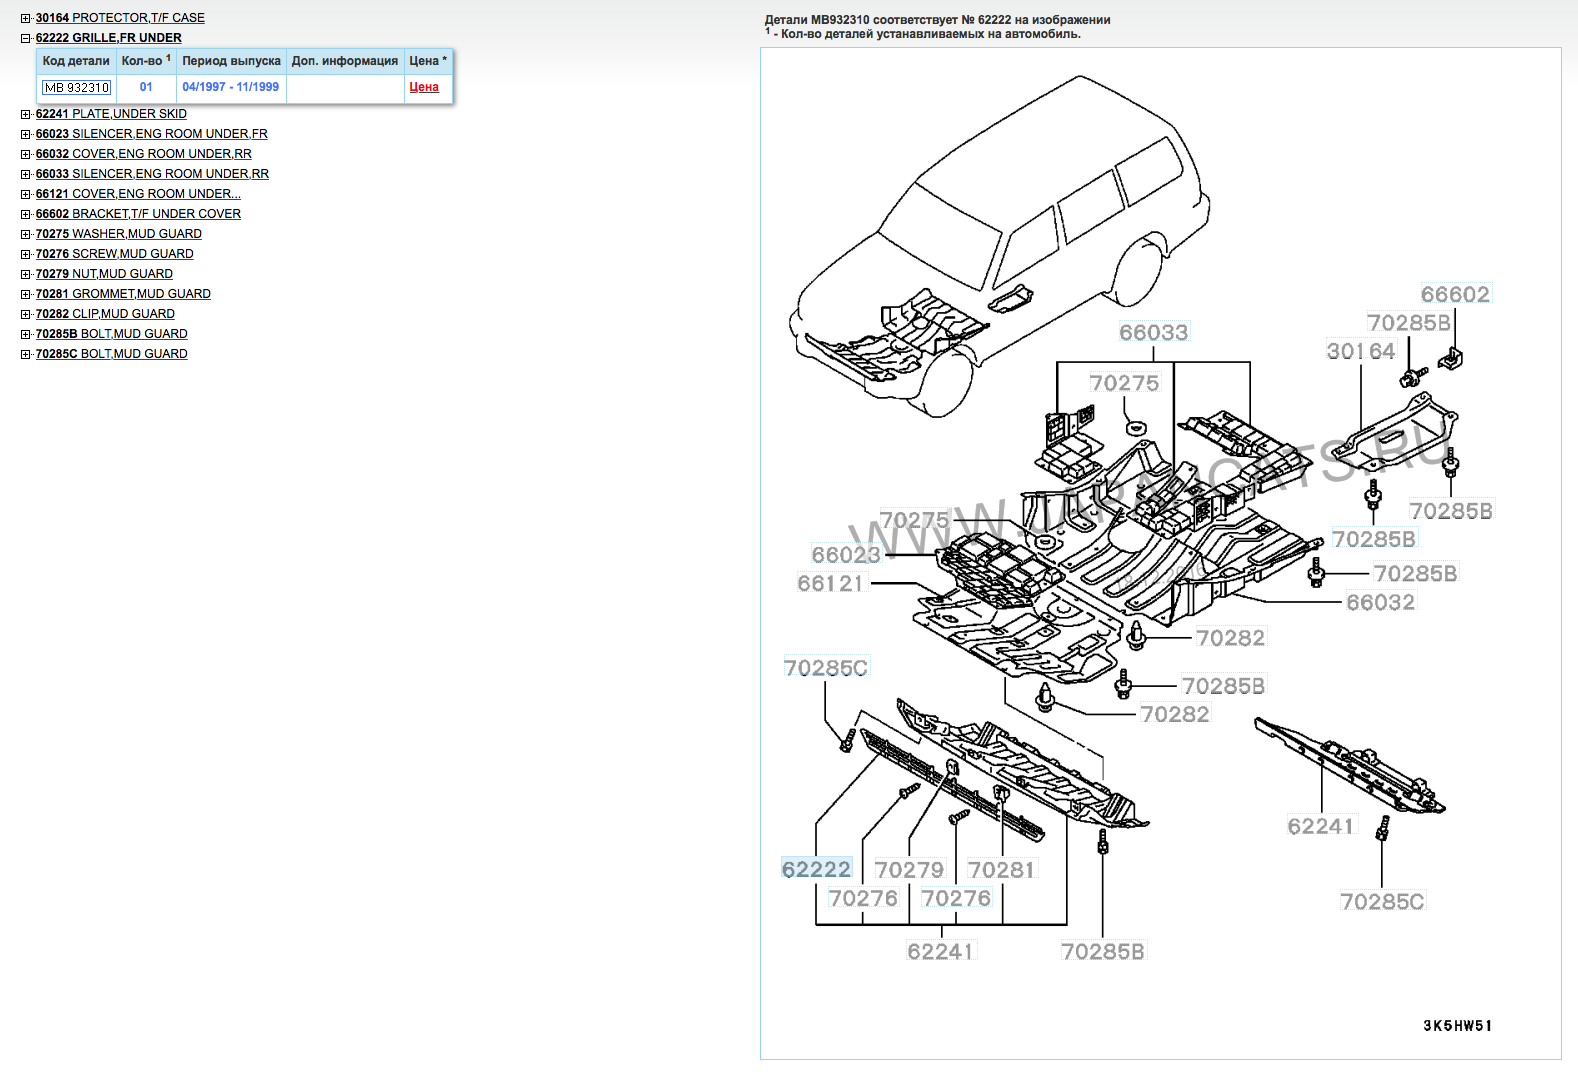Screen dimensions: 1578x1072
Task: Click the MB 932310 part code field
Action: coord(76,88)
